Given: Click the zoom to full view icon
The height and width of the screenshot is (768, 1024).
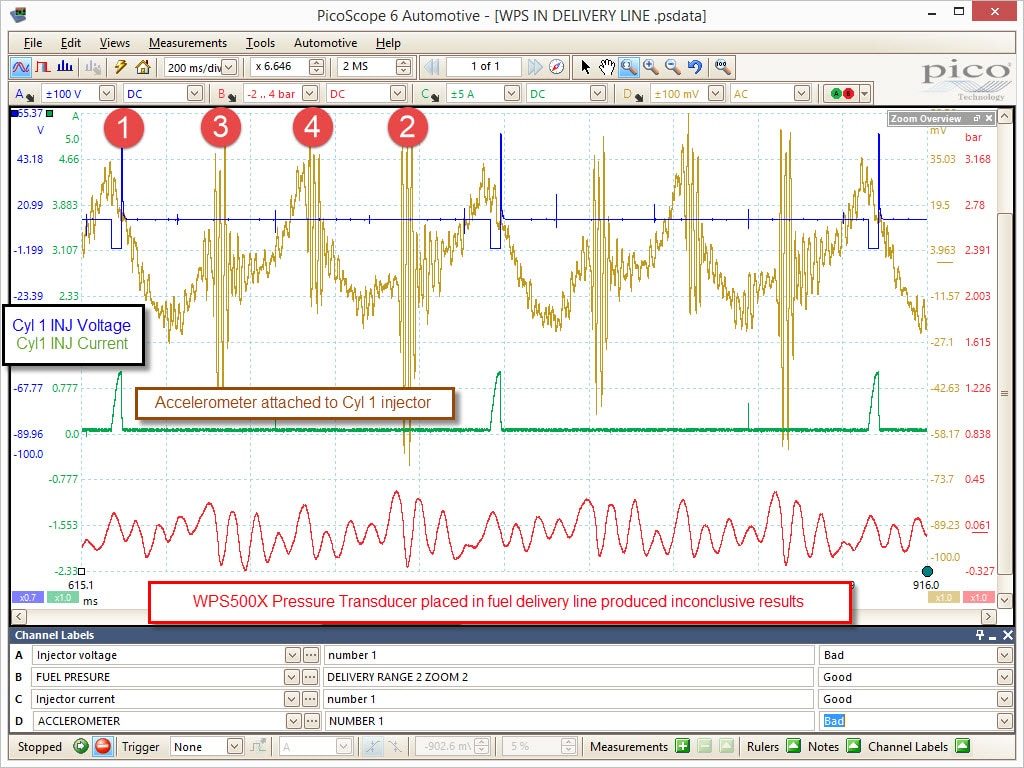Looking at the screenshot, I should pyautogui.click(x=722, y=67).
